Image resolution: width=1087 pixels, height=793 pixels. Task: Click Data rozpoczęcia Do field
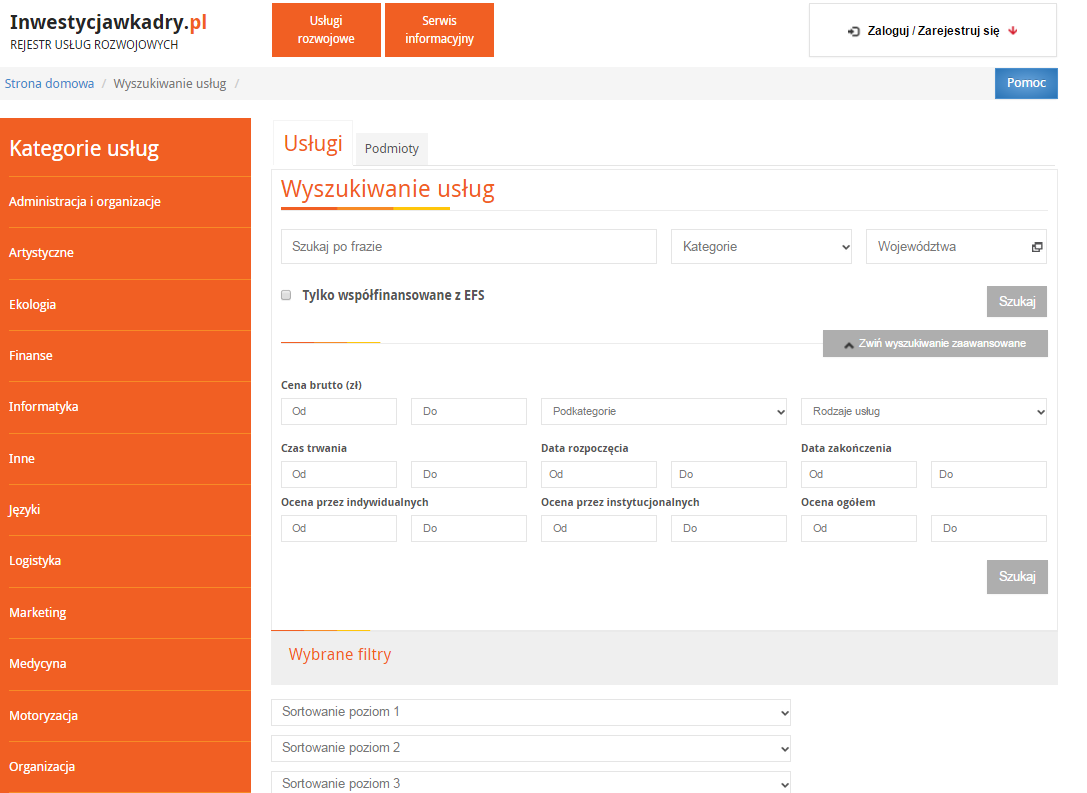point(729,474)
